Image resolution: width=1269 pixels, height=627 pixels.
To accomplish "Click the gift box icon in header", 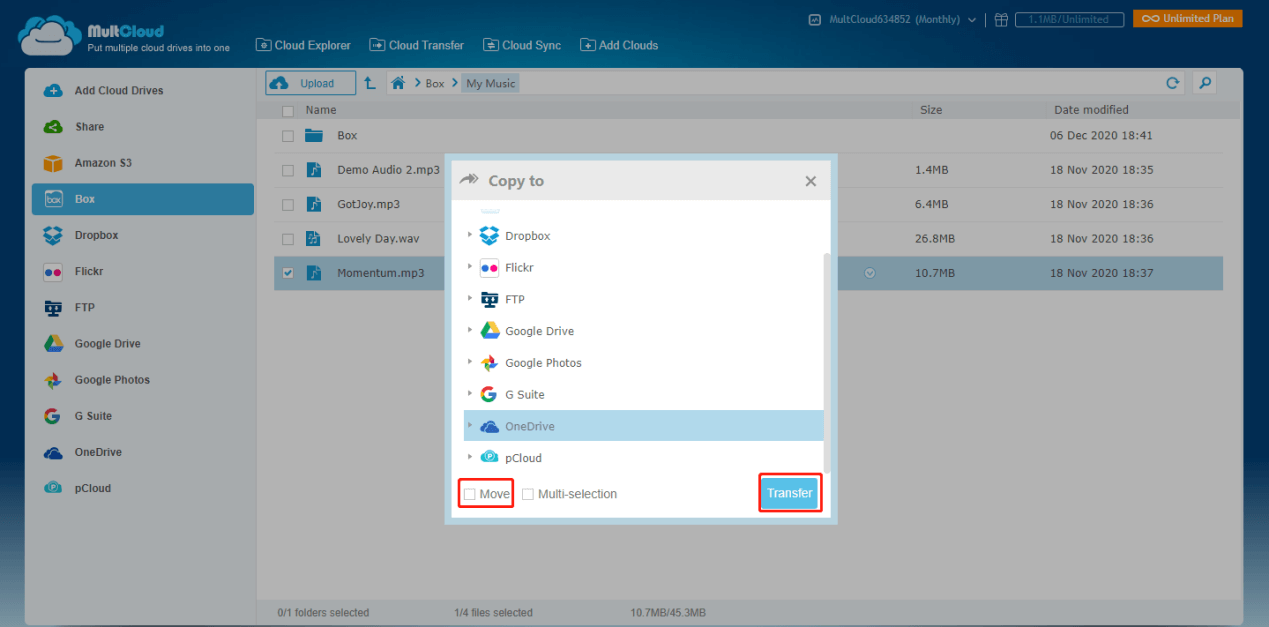I will click(x=1002, y=19).
